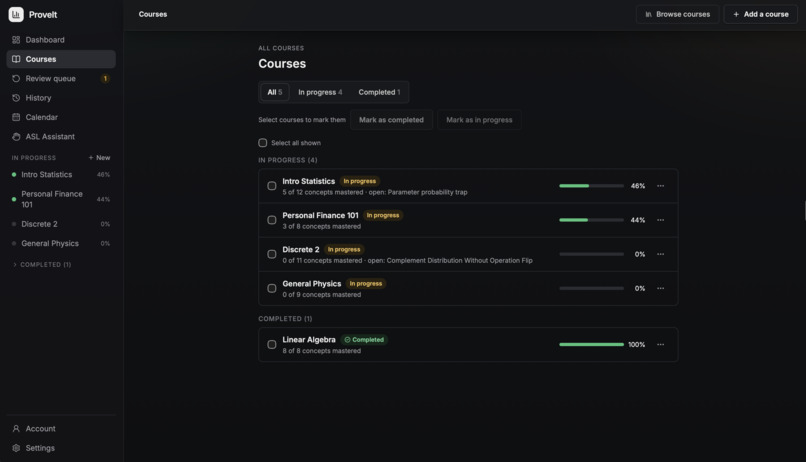This screenshot has width=806, height=462.
Task: Check the Personal Finance 101 course checkbox
Action: 272,220
